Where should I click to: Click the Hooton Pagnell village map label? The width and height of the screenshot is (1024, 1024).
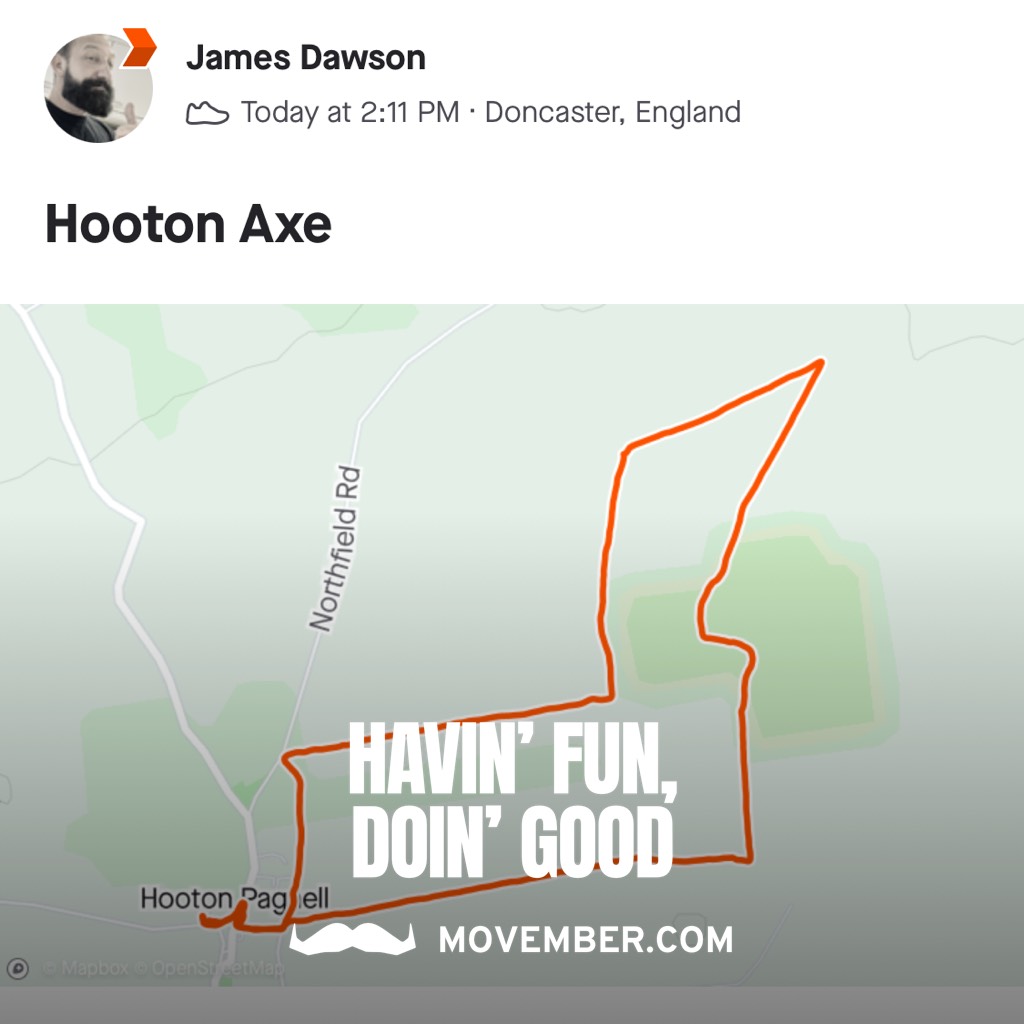(x=234, y=899)
